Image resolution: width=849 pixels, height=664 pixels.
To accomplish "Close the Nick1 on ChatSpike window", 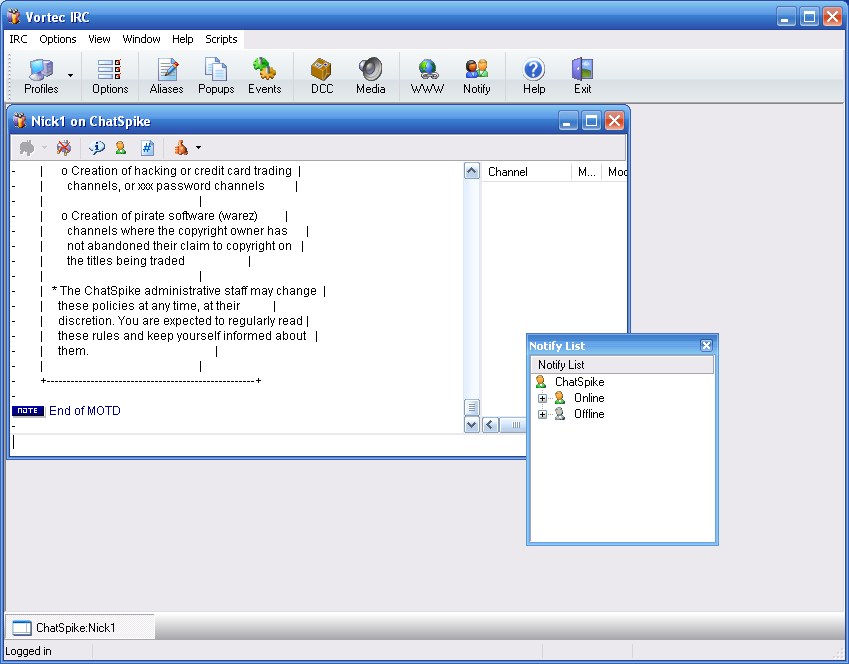I will point(614,121).
